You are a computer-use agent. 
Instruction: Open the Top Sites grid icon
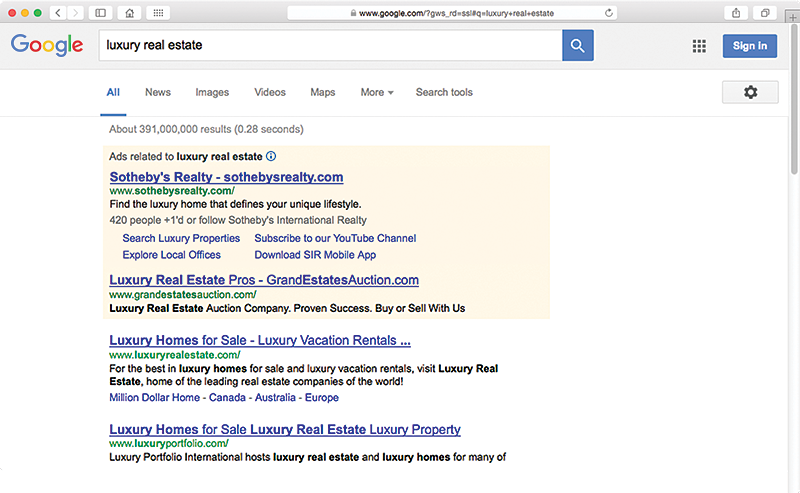tap(158, 13)
